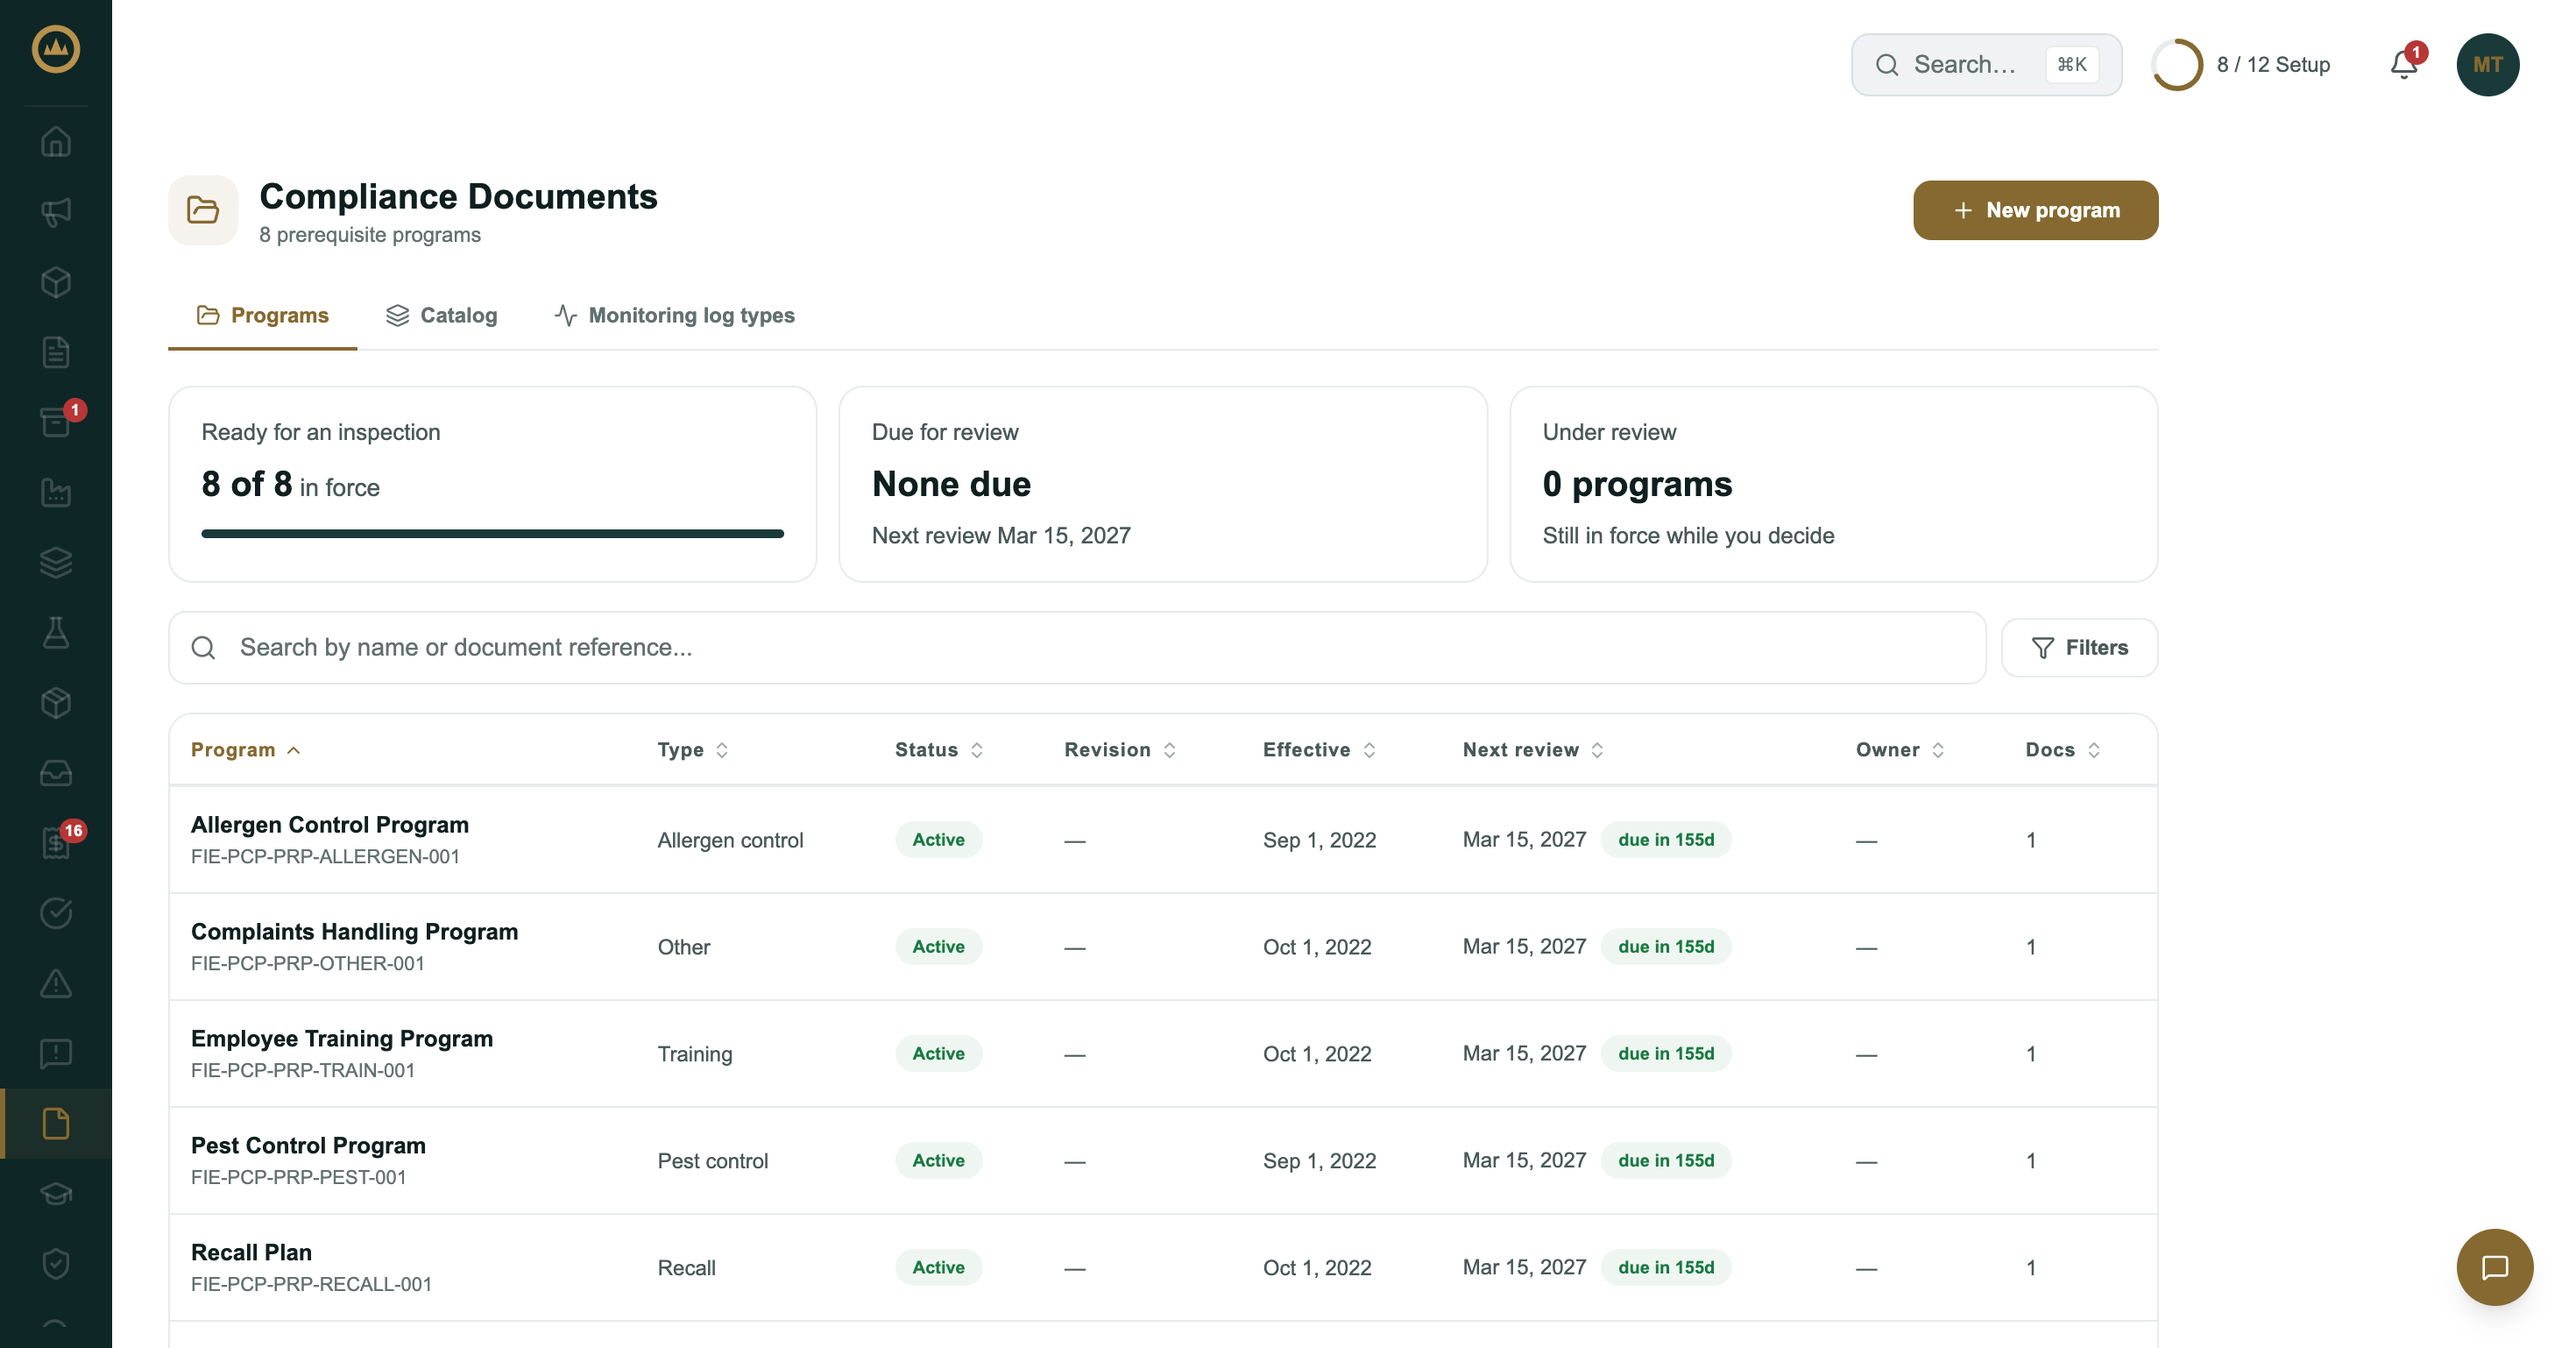This screenshot has height=1348, width=2576.
Task: Open the Allergen Control Program row
Action: 1163,840
